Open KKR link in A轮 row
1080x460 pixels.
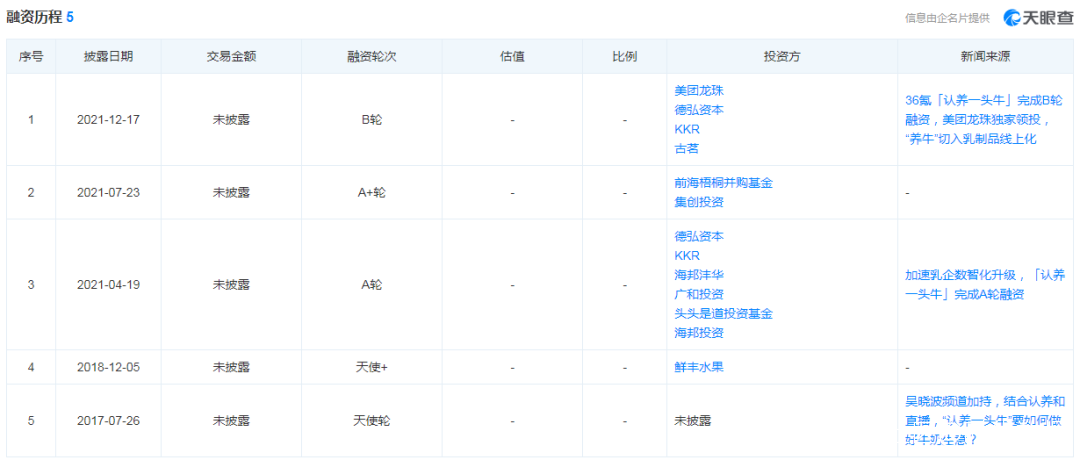[x=686, y=255]
